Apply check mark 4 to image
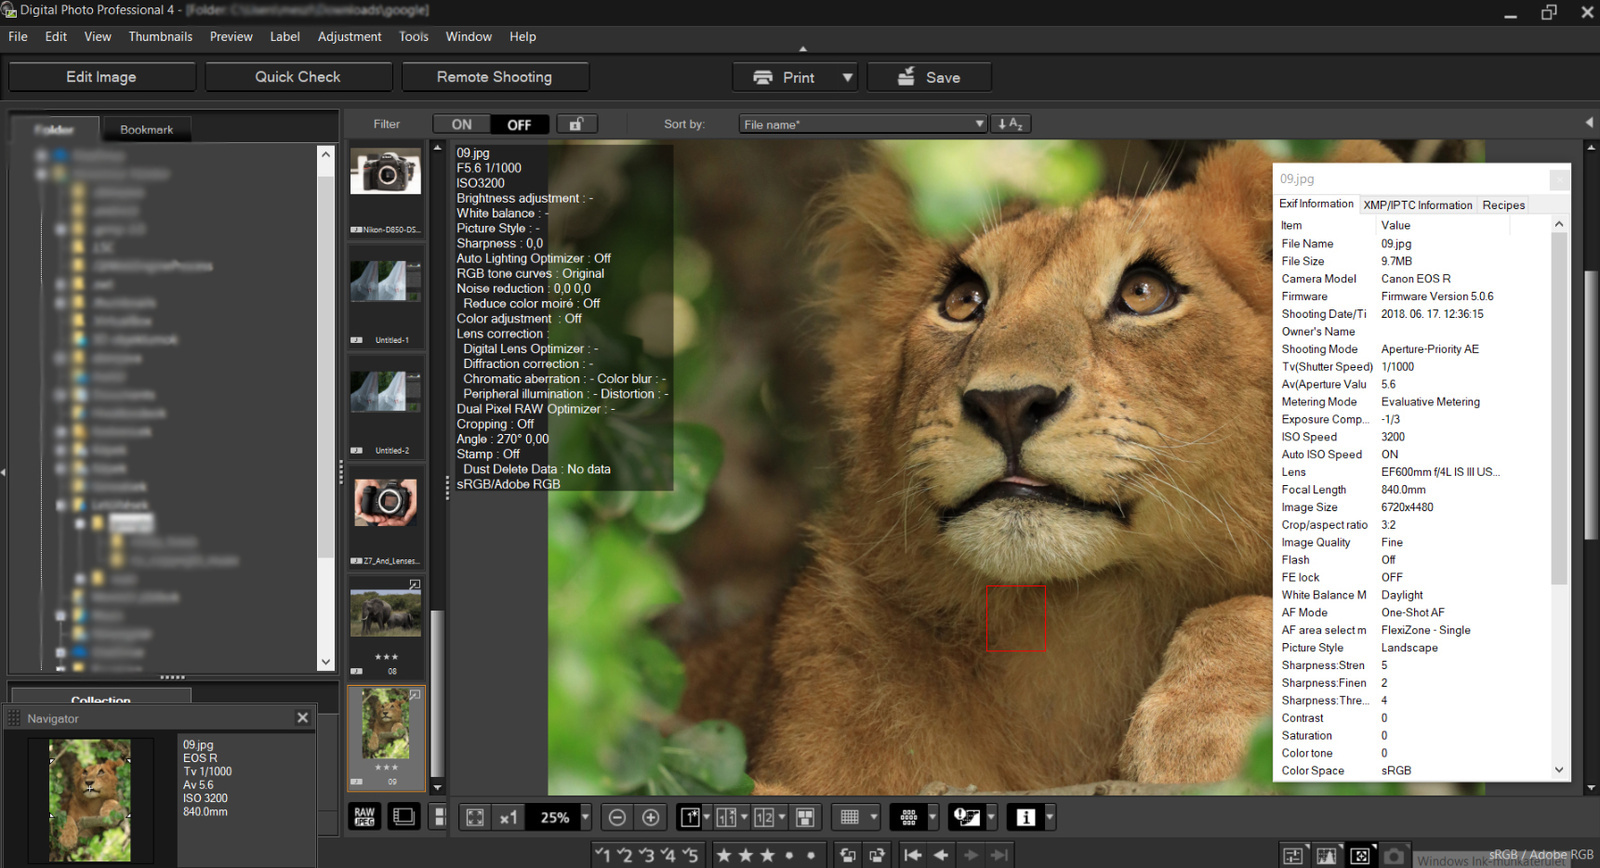 coord(669,855)
